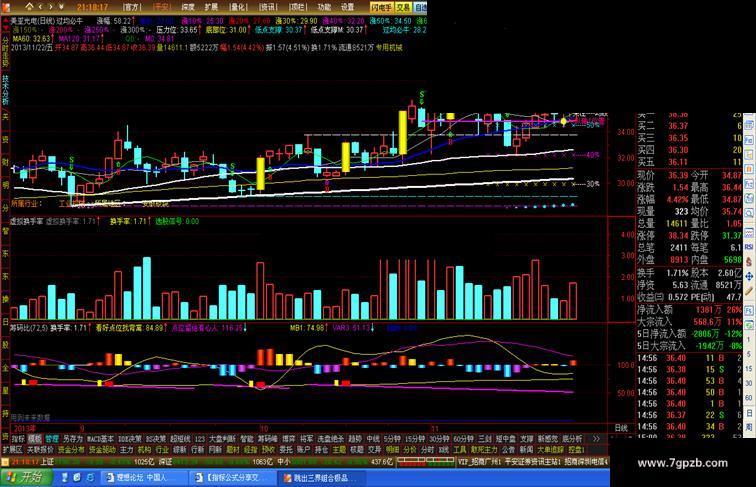Open the 平安 menu

162,7
